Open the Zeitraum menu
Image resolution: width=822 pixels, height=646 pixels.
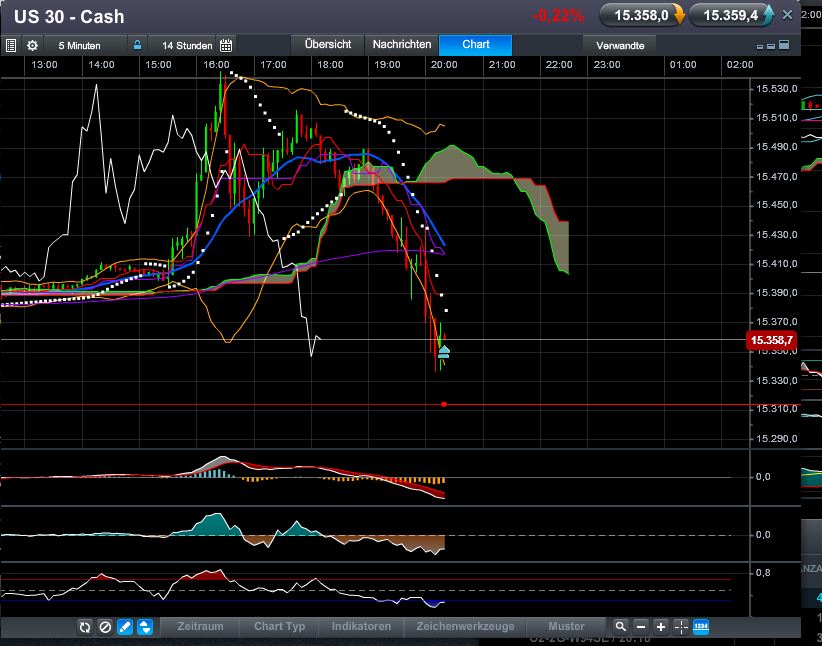[x=200, y=627]
